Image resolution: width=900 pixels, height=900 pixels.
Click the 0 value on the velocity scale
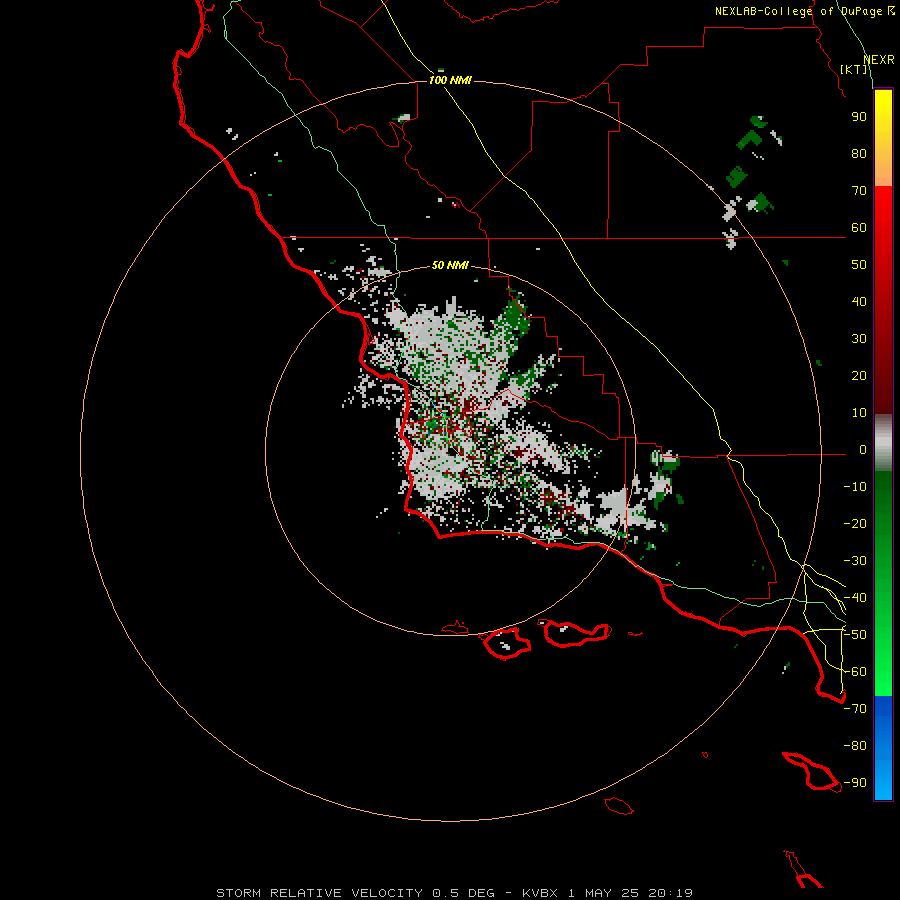click(863, 450)
